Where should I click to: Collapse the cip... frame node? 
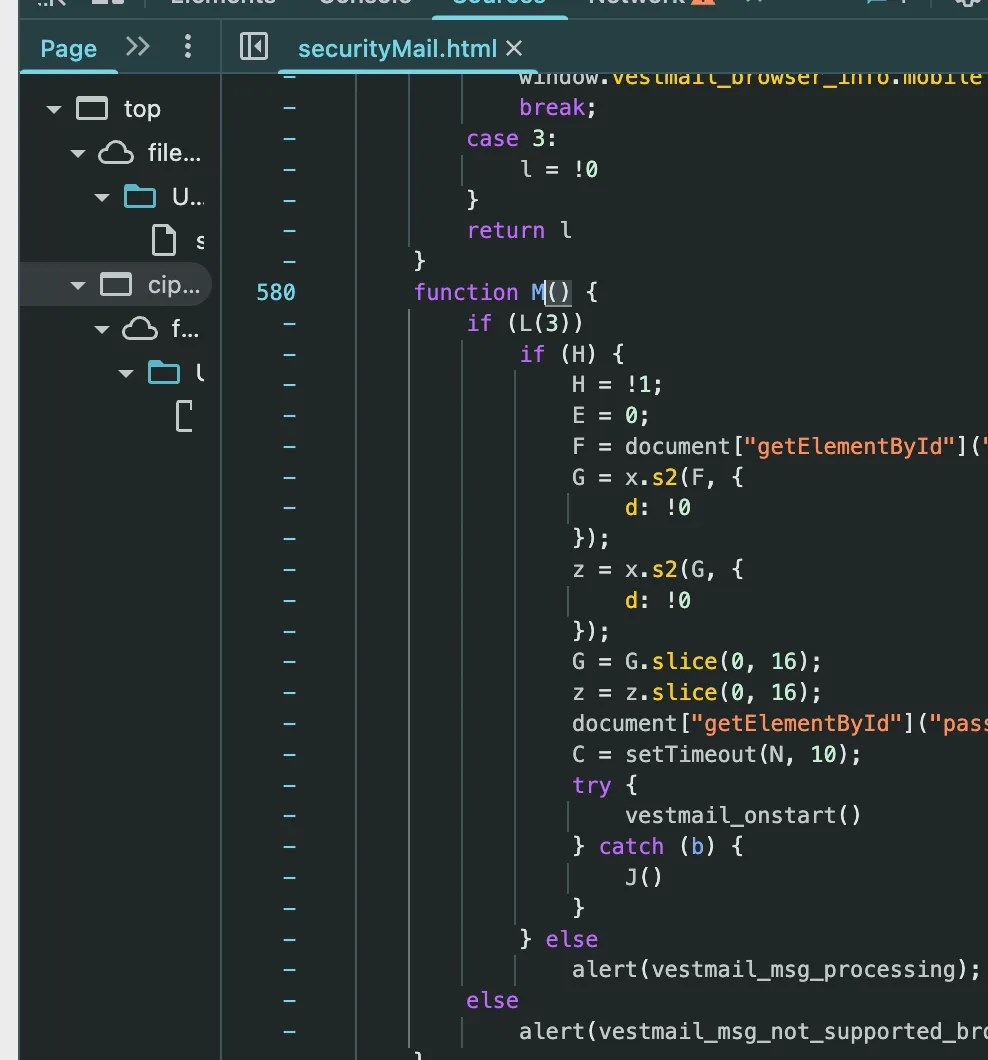(78, 285)
